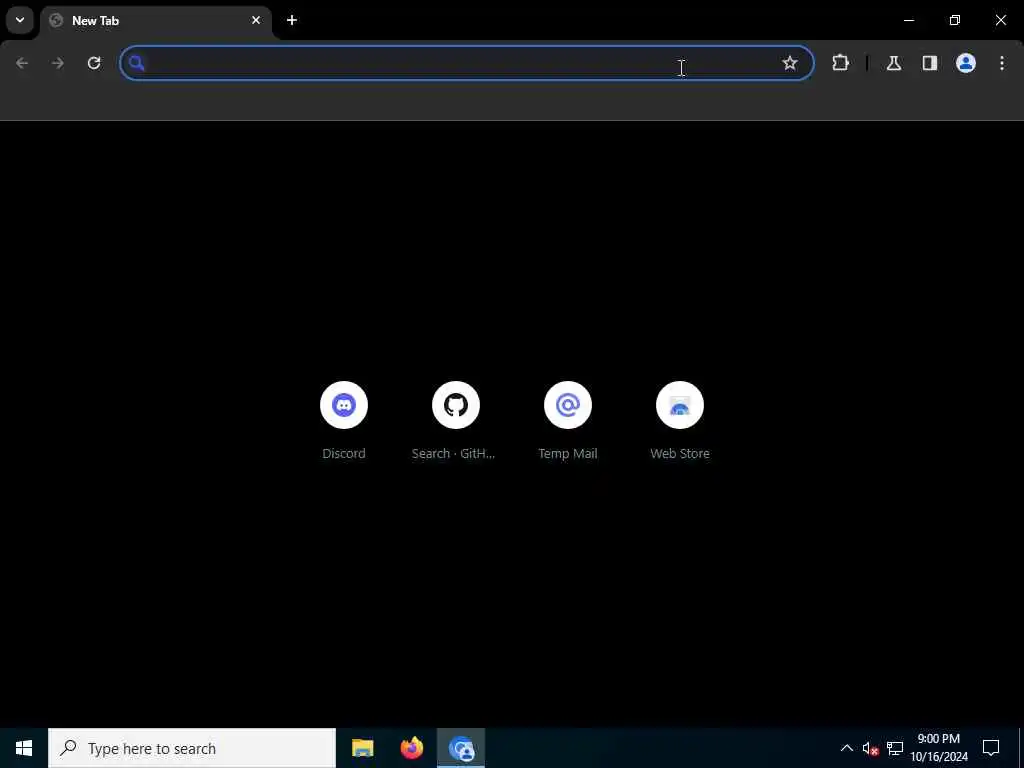
Task: Show hidden system tray icons
Action: [846, 748]
